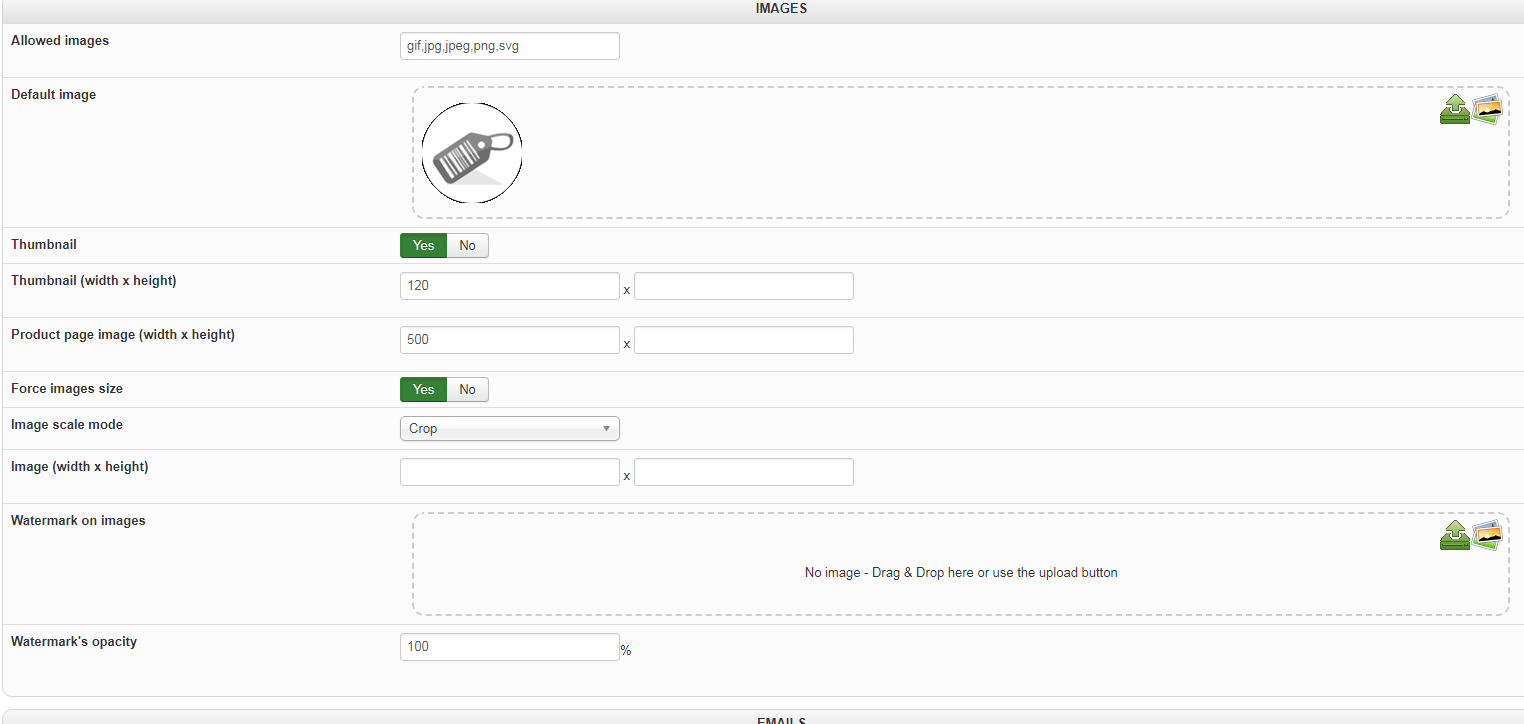Disable Force images size with No

tap(467, 390)
